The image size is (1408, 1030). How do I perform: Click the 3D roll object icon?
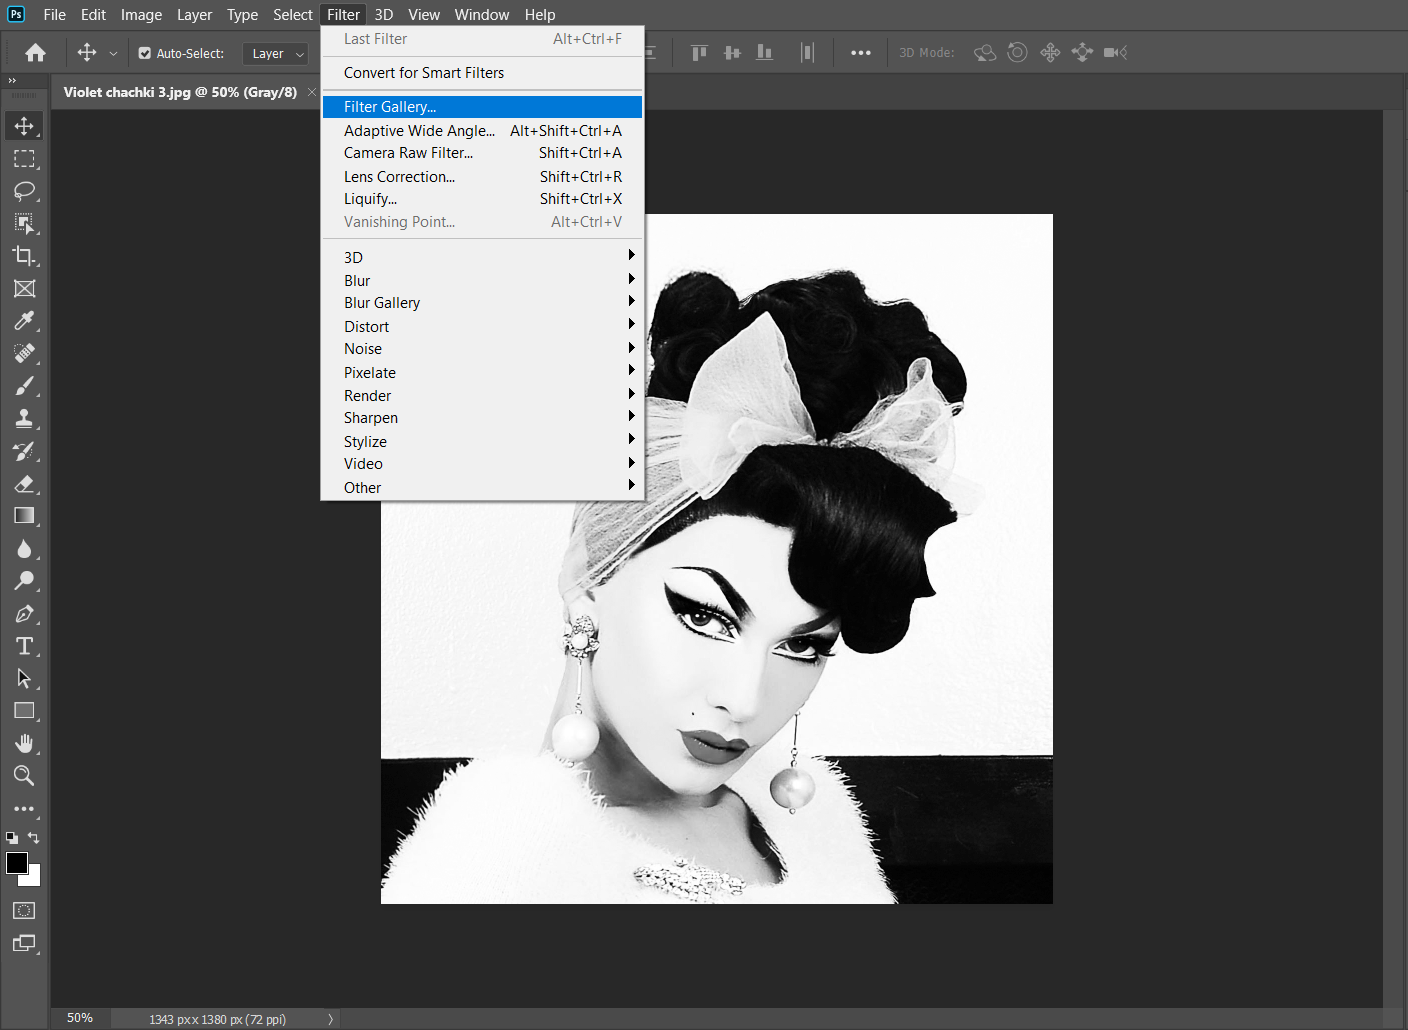(x=1017, y=52)
